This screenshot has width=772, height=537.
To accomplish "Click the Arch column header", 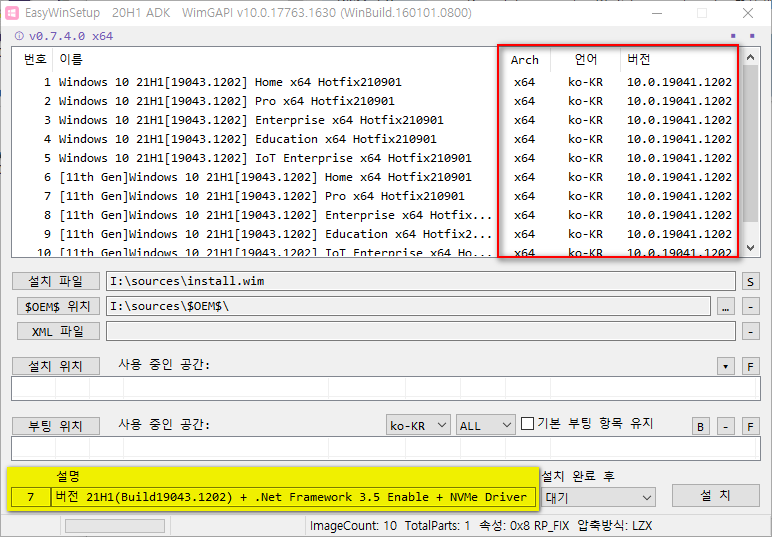I will [x=524, y=60].
